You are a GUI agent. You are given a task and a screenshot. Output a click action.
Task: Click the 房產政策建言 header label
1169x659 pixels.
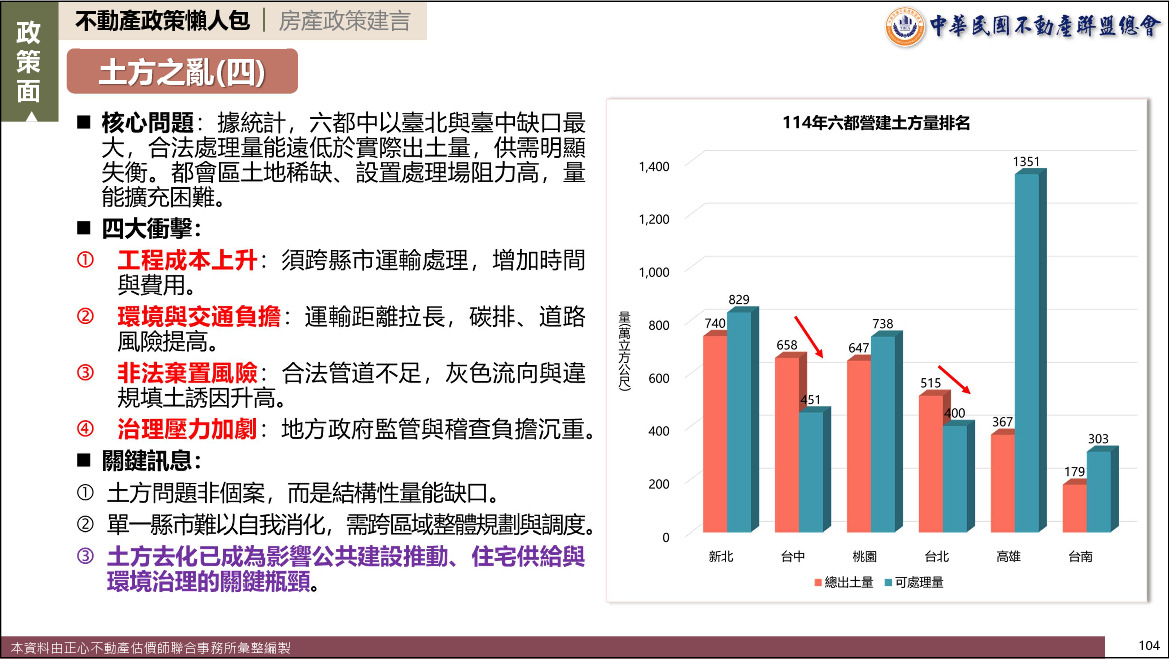[344, 21]
